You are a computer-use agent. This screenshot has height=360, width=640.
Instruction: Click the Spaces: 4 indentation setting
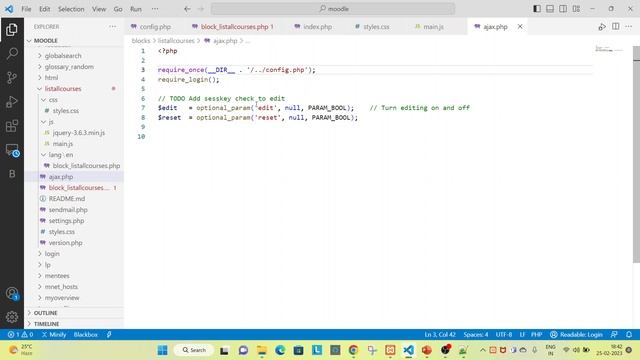[476, 335]
